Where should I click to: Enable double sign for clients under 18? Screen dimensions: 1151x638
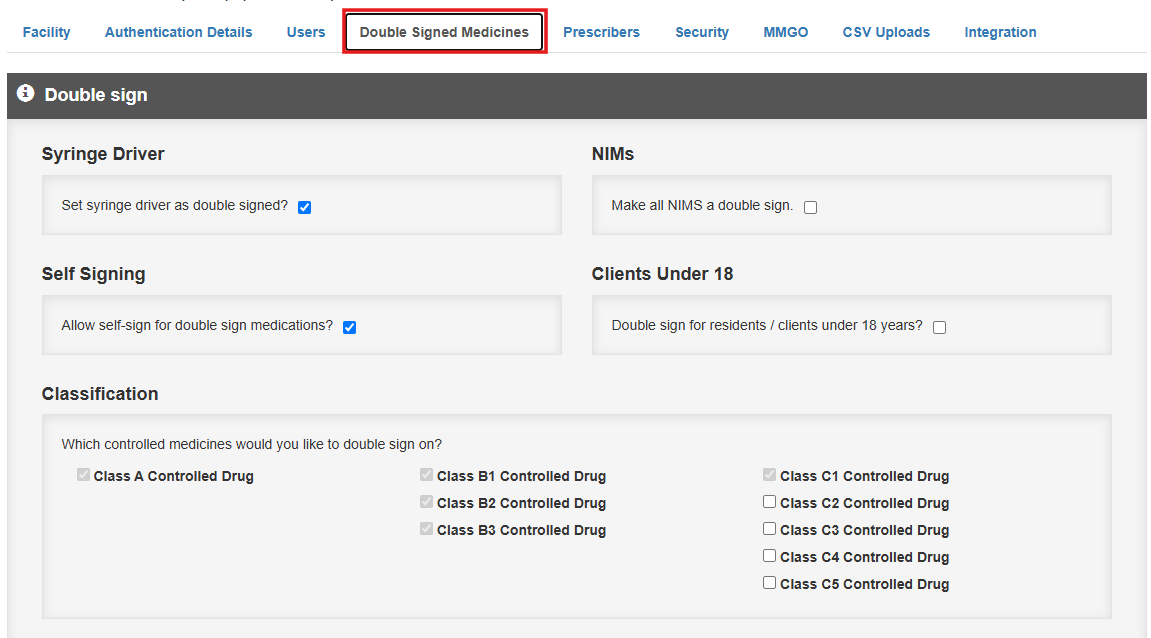click(940, 327)
